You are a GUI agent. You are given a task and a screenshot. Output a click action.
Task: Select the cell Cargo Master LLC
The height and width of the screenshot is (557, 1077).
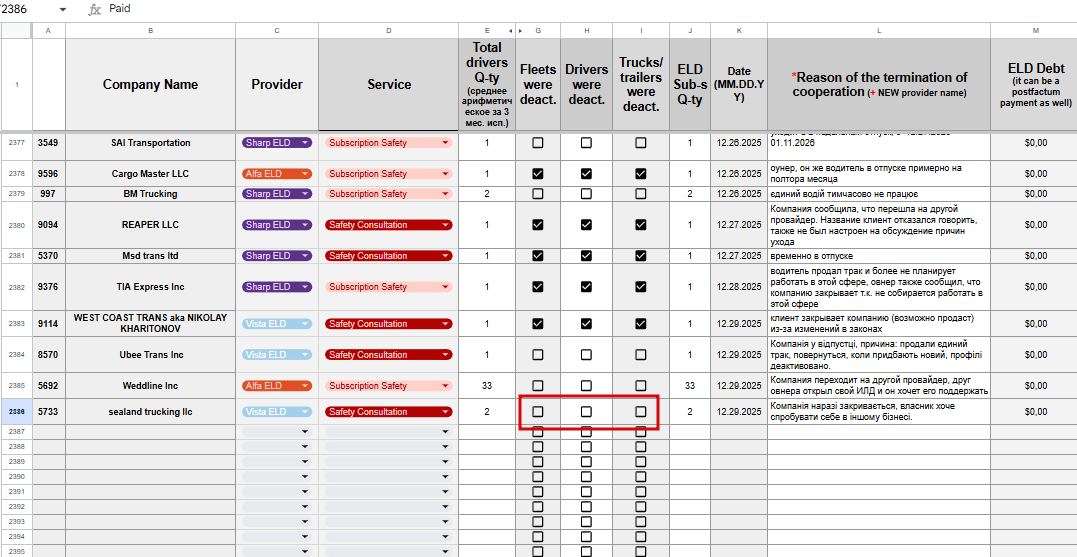150,174
